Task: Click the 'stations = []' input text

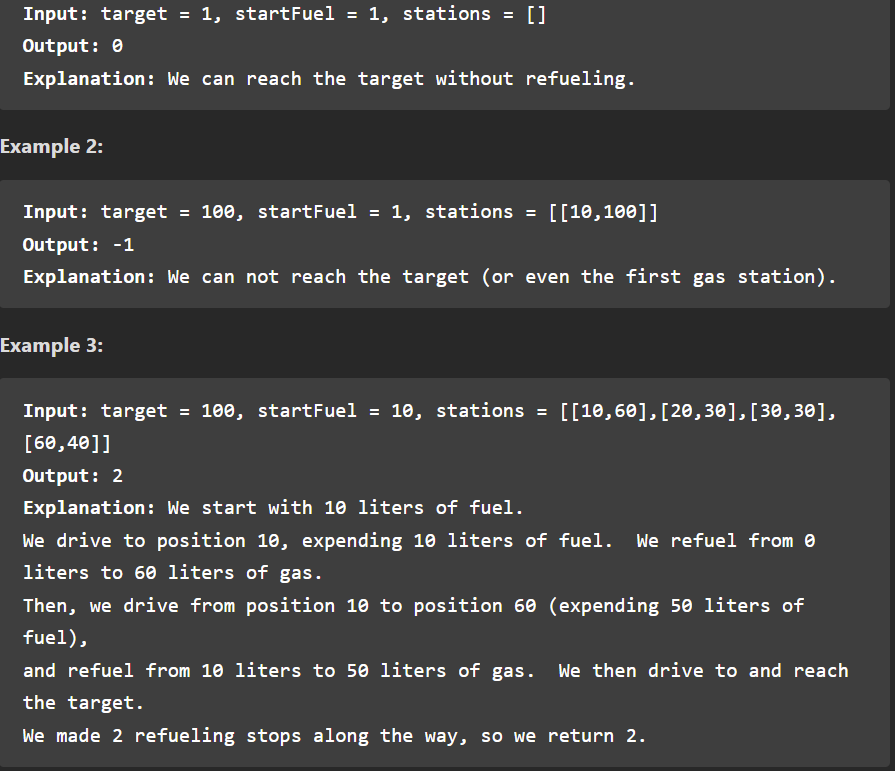Action: pos(474,14)
